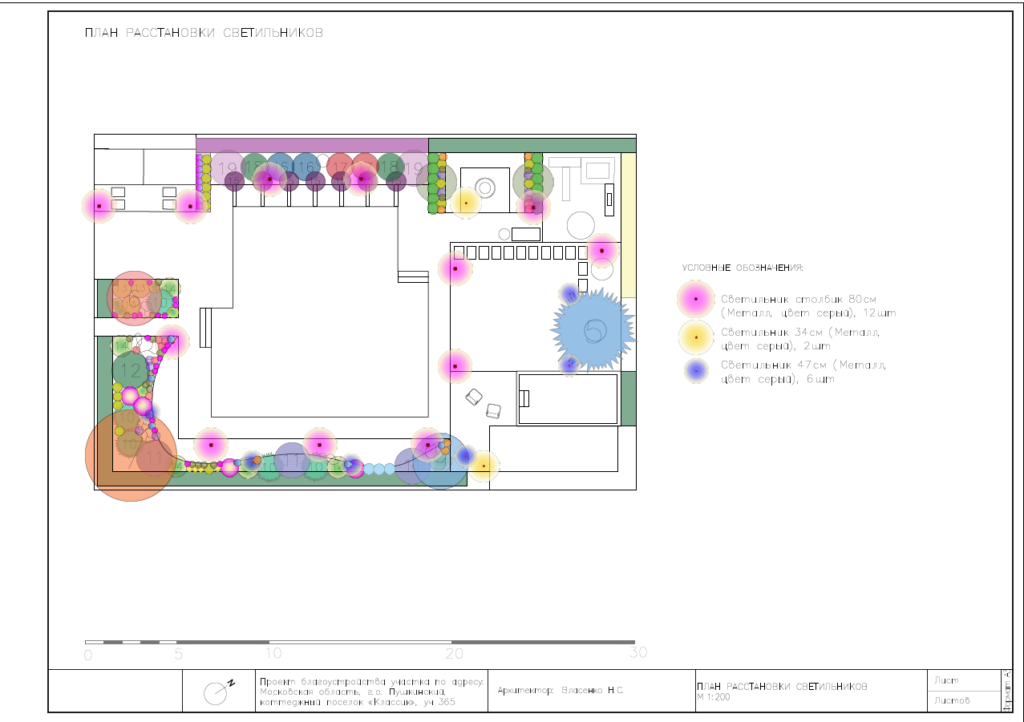Screen dimensions: 1024x722
Task: Click the north arrow compass in title block
Action: 216,691
